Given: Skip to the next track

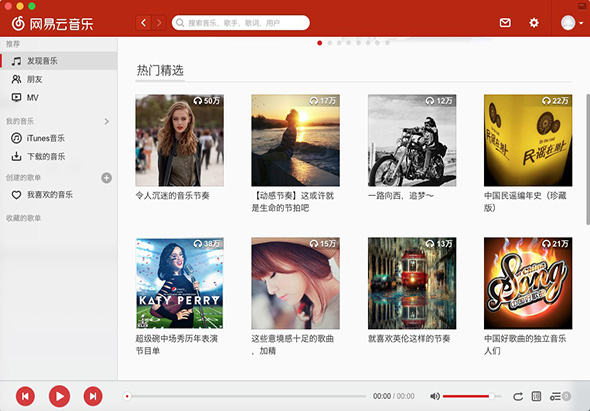Looking at the screenshot, I should coord(93,396).
